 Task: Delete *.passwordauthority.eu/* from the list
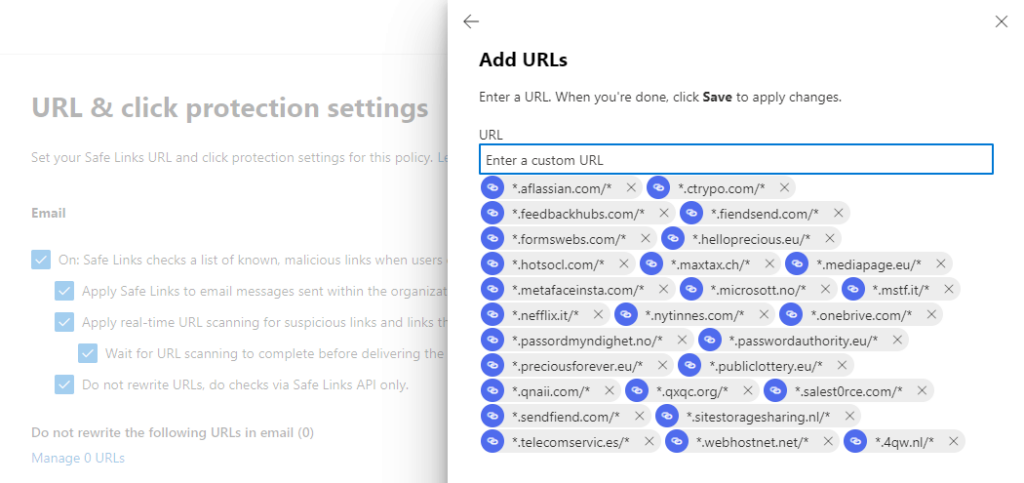coord(897,341)
